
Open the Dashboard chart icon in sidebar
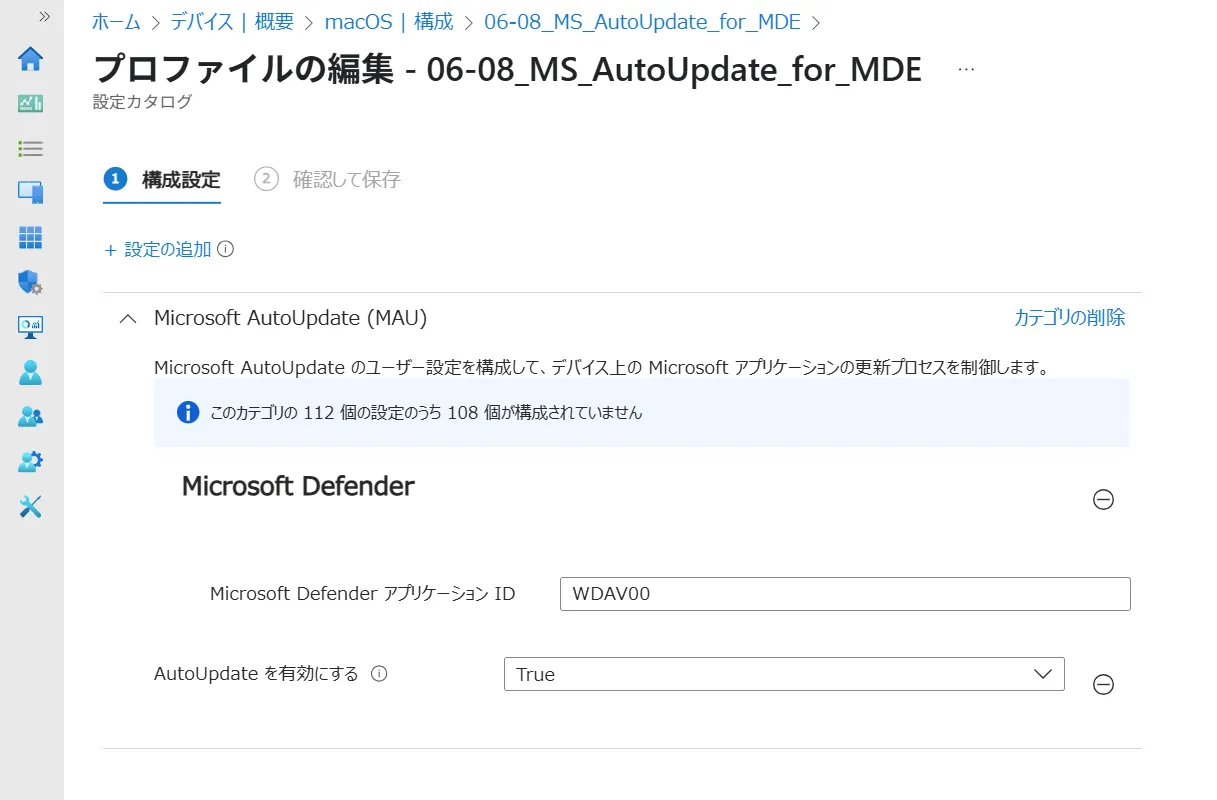31,103
